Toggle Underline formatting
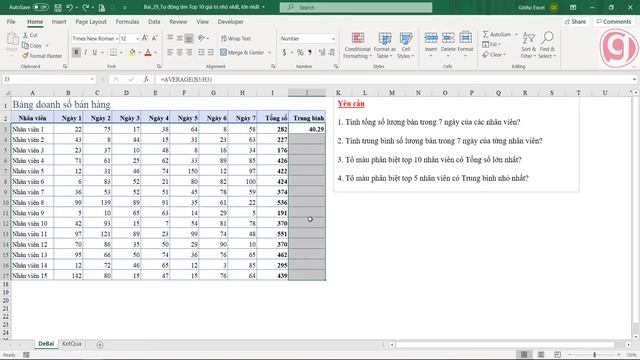The image size is (640, 360). (x=95, y=53)
